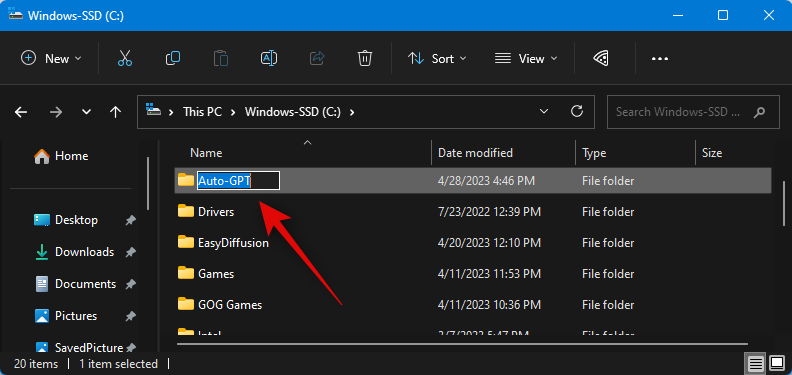792x375 pixels.
Task: Switch to large thumbnails view in status bar
Action: (x=776, y=363)
